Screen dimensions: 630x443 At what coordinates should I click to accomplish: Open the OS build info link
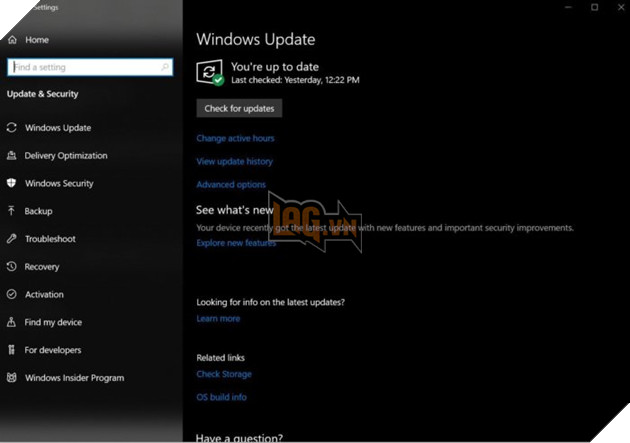click(x=221, y=397)
